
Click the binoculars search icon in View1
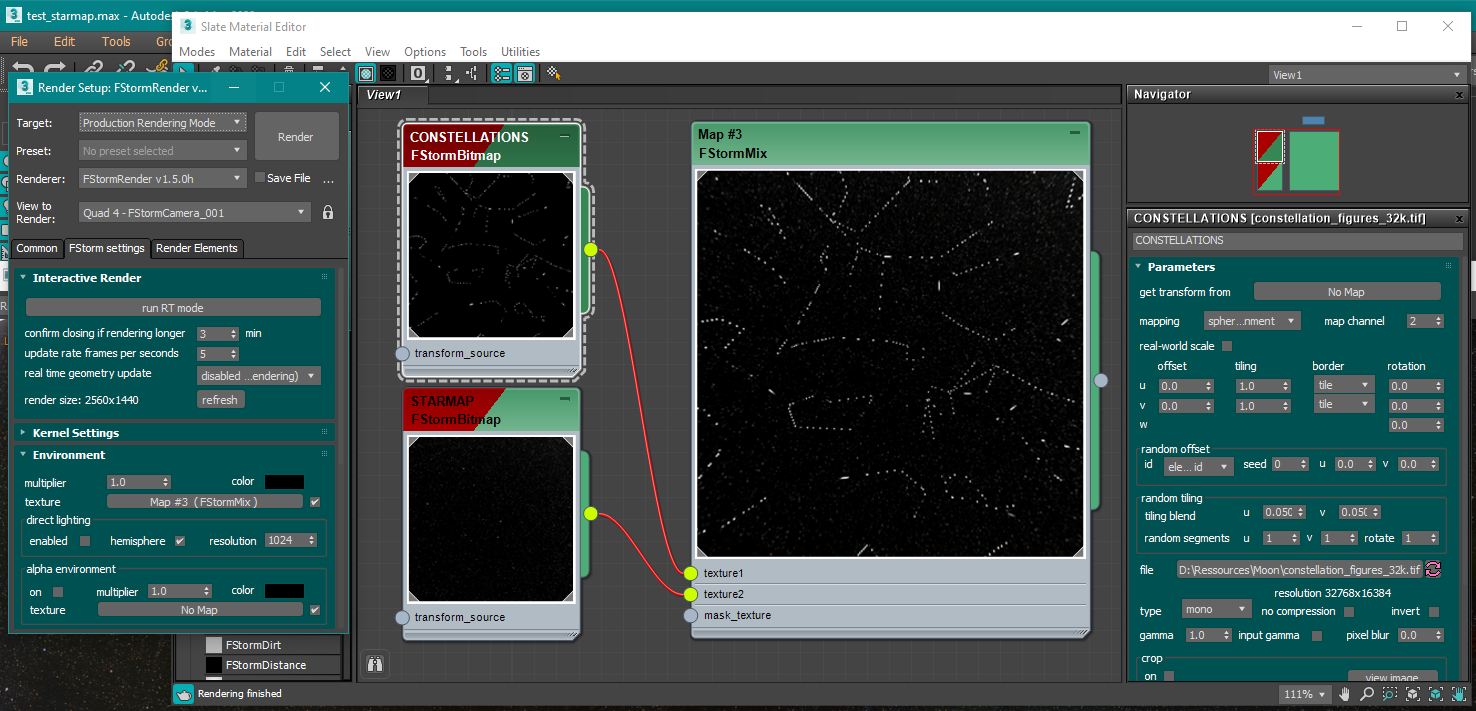click(x=375, y=663)
